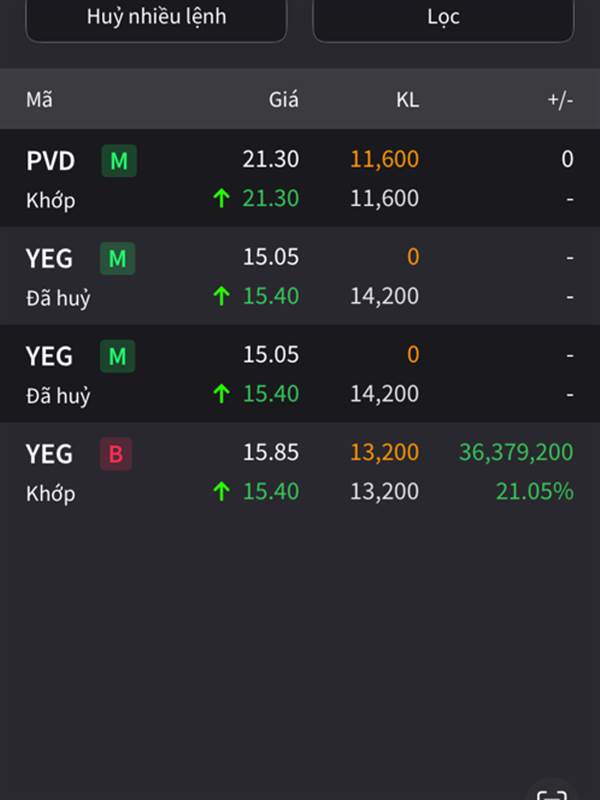This screenshot has height=800, width=600.
Task: Click the green M badge on PVD row
Action: pos(119,161)
